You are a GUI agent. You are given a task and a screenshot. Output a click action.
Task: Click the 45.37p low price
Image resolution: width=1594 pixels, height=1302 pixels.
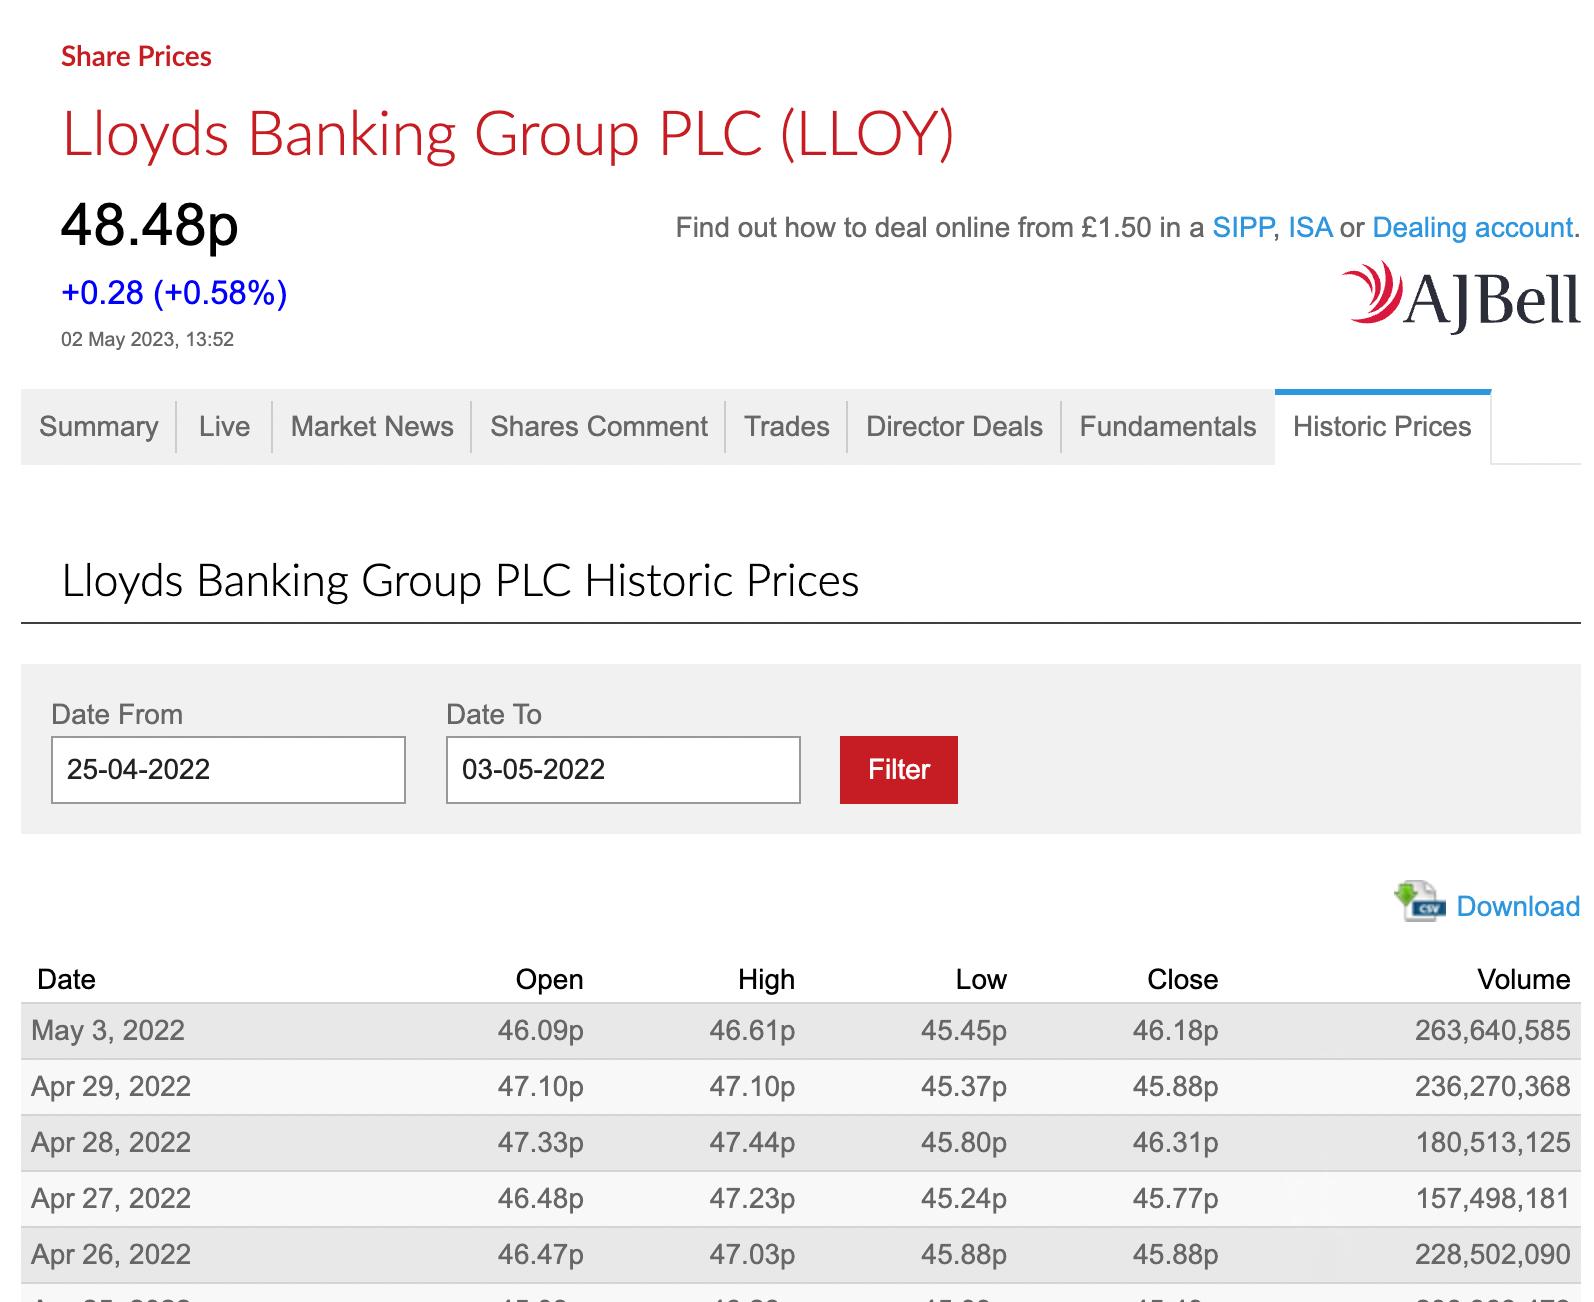click(964, 1087)
